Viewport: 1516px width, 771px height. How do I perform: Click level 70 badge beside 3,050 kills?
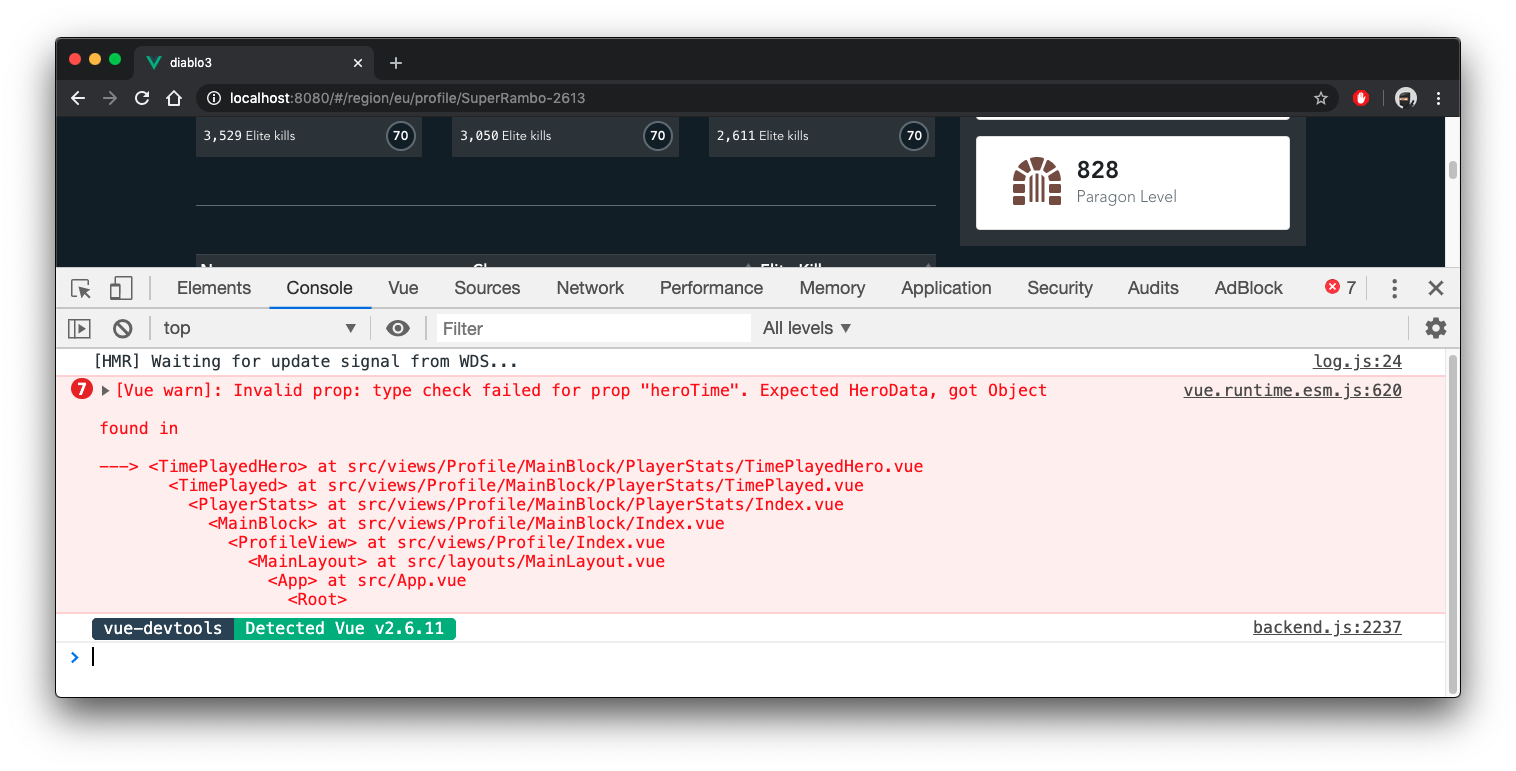coord(657,136)
